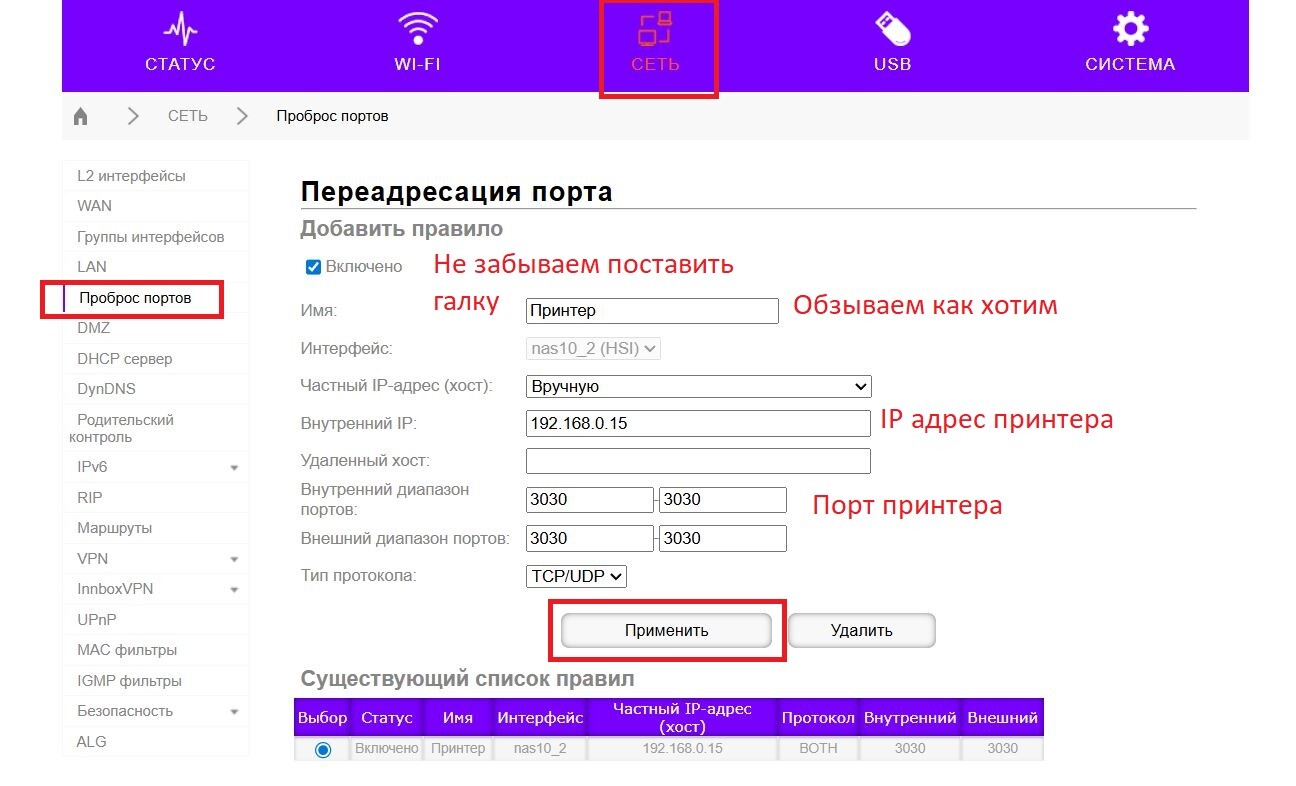Open the RIP sidebar item
Image resolution: width=1296 pixels, height=786 pixels.
(x=89, y=498)
